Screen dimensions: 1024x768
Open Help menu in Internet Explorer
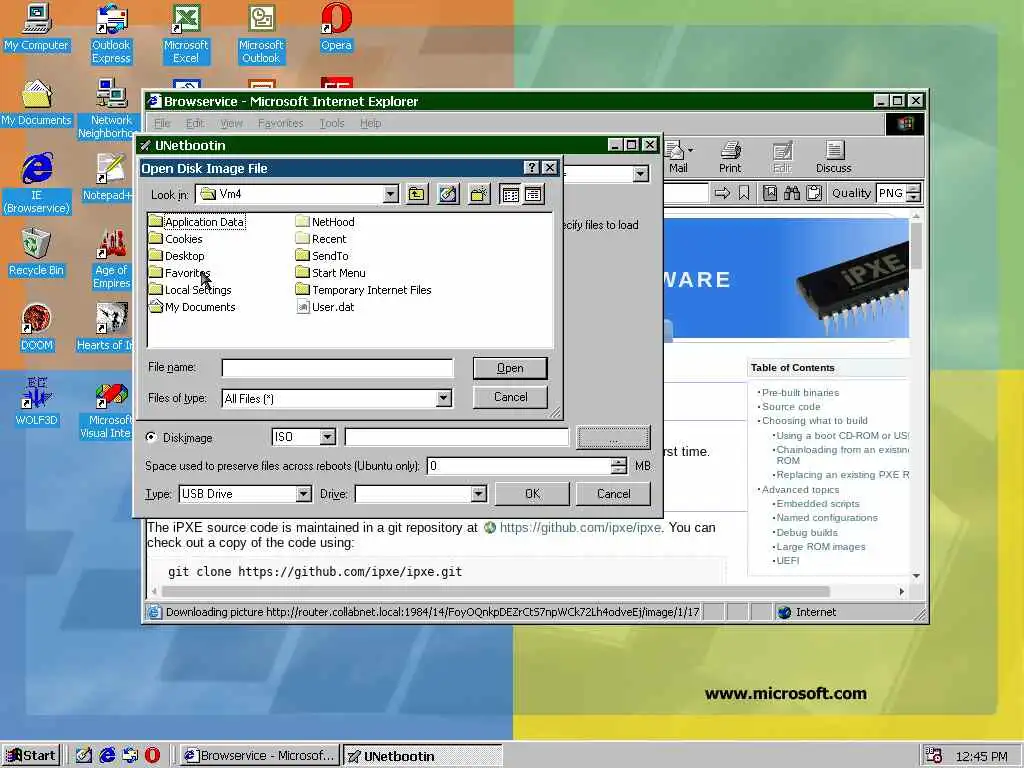click(370, 123)
